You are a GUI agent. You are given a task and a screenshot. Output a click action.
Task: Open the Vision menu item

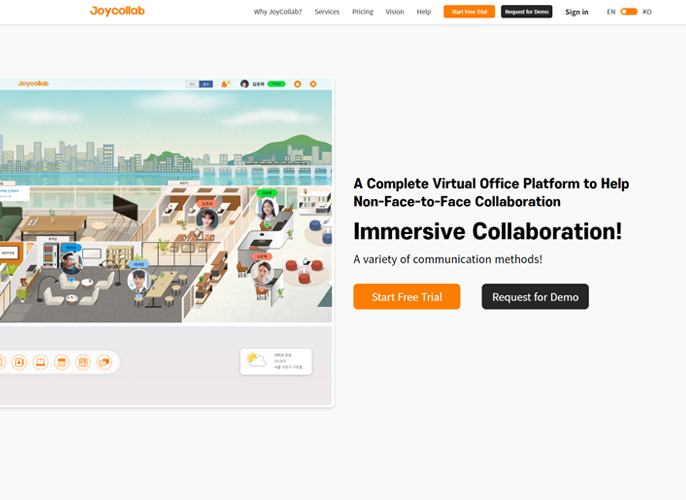(395, 12)
